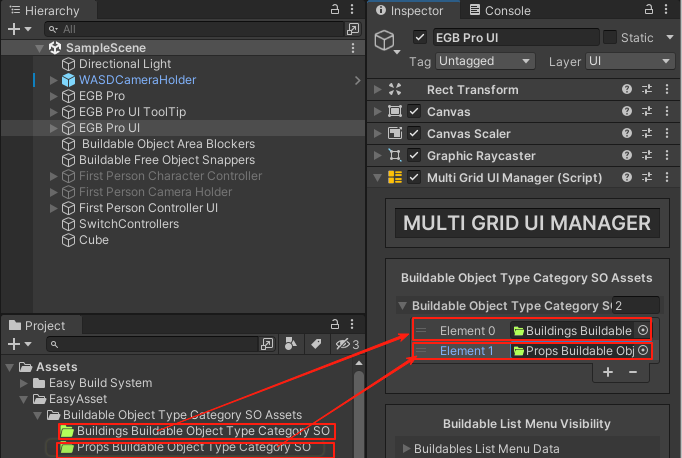Expand the EGB Pro object

click(53, 96)
